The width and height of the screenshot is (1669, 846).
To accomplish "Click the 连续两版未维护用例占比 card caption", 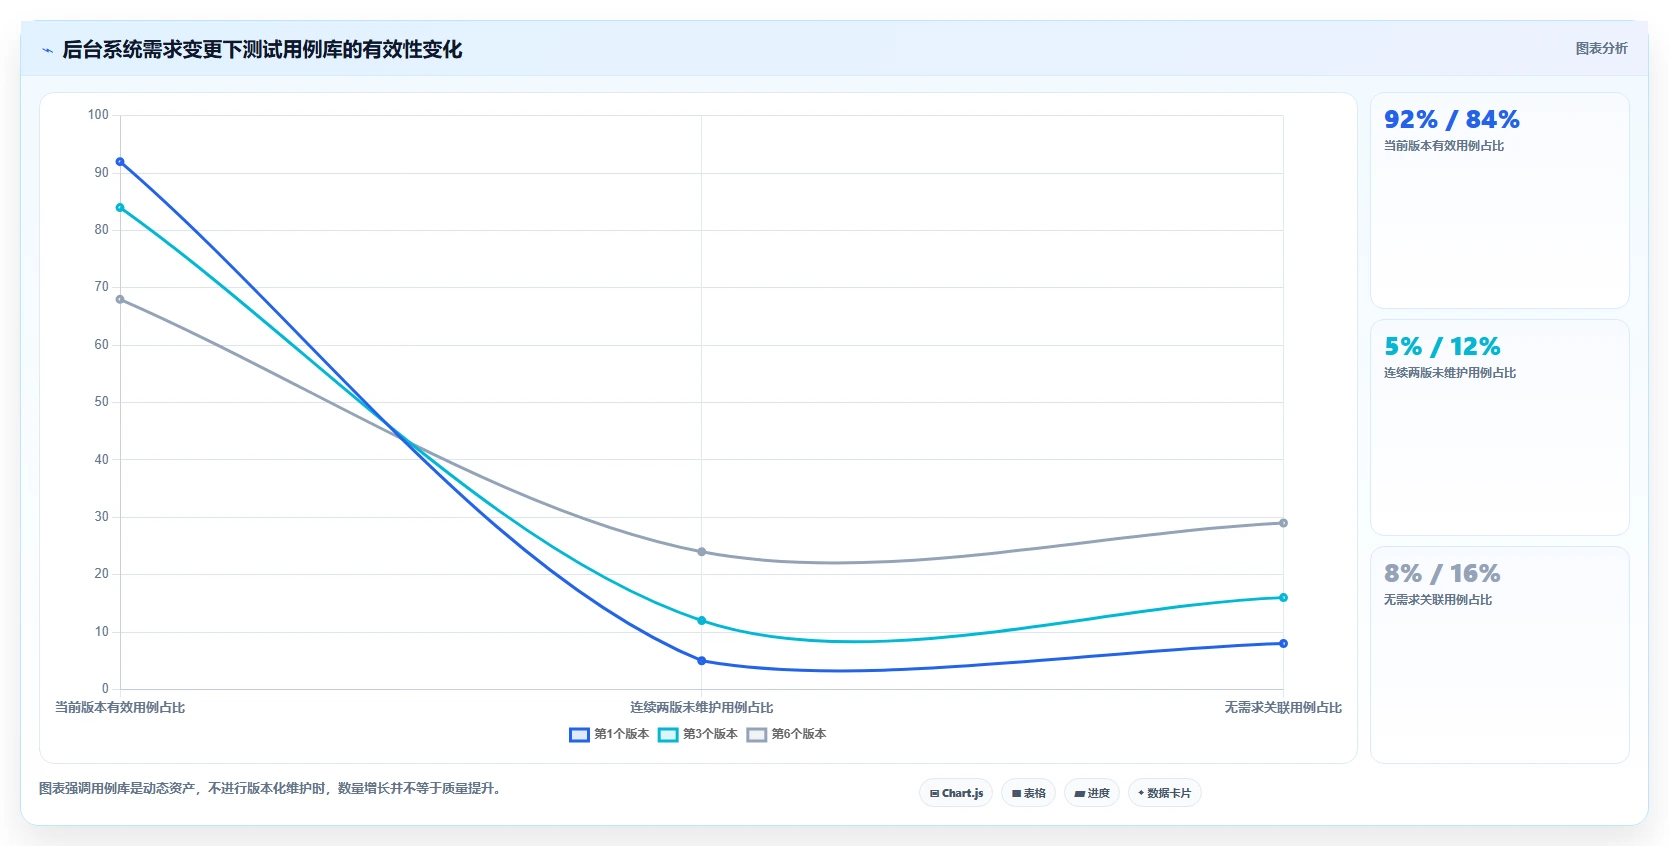I will pyautogui.click(x=1450, y=373).
